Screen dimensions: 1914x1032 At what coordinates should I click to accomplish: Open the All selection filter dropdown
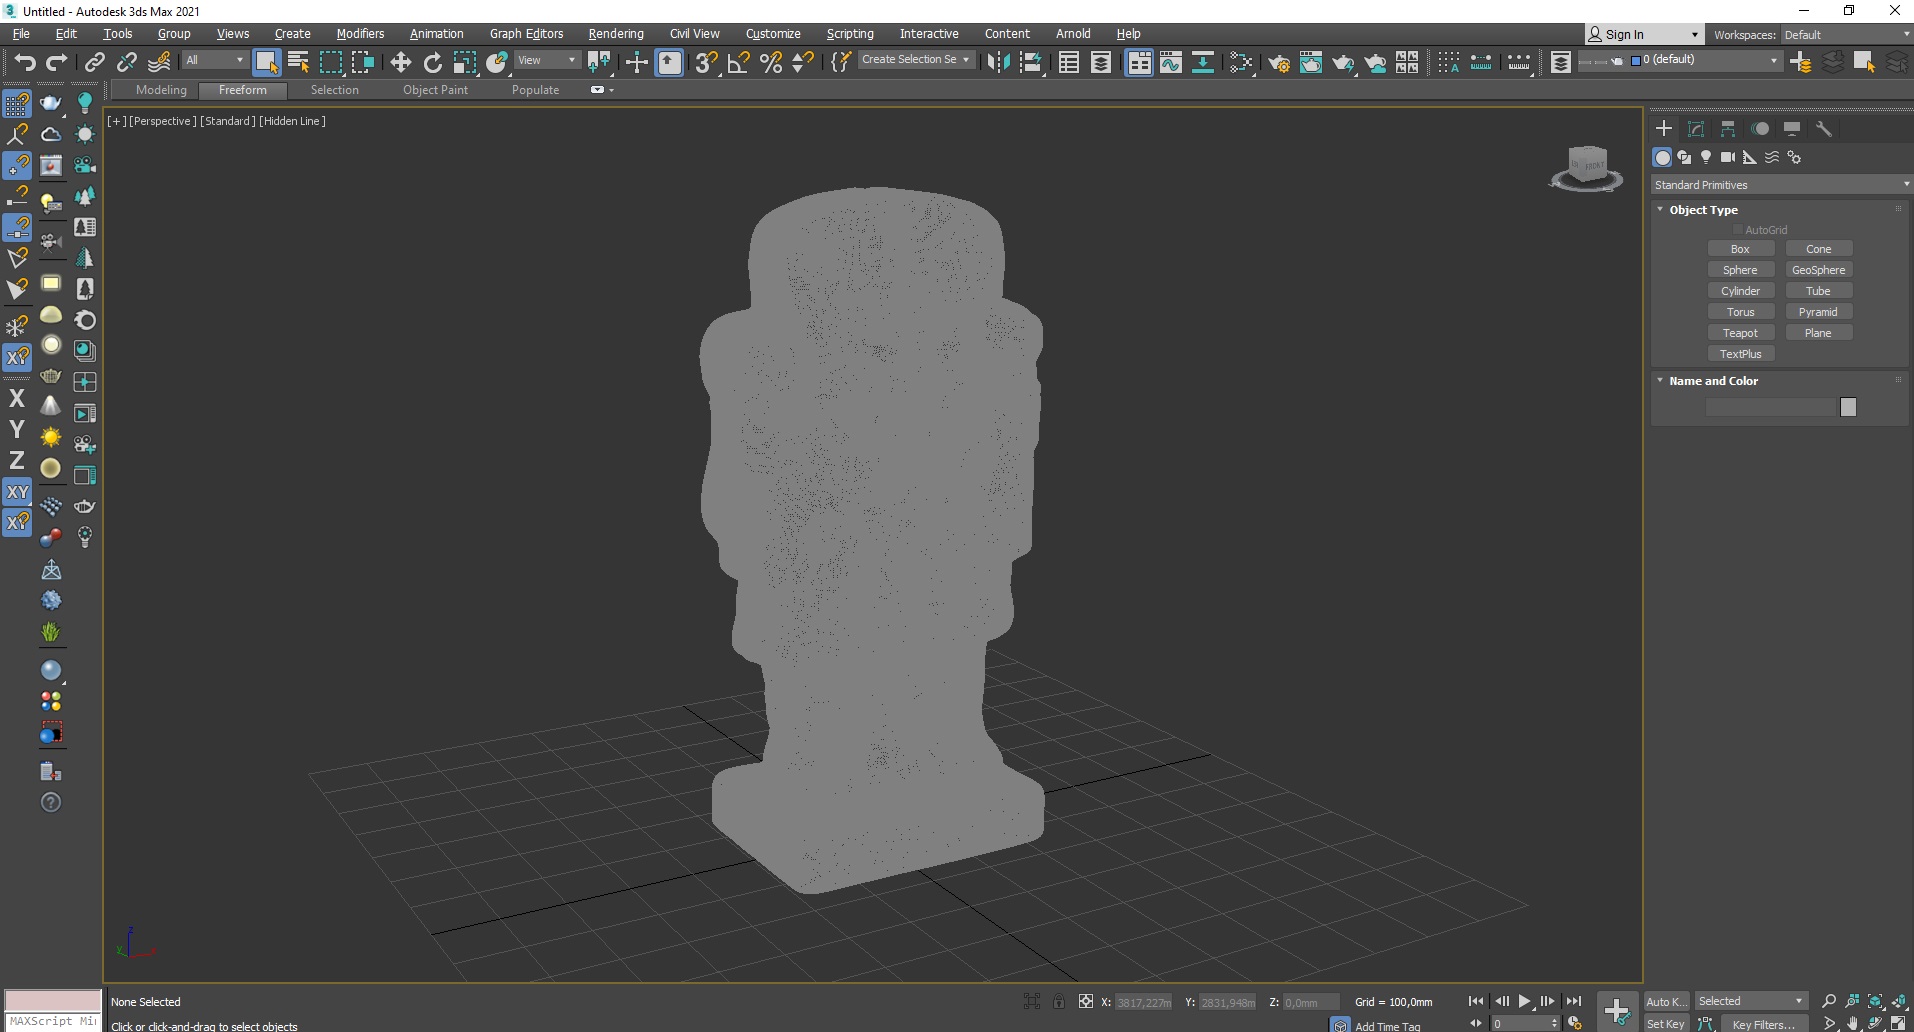214,60
